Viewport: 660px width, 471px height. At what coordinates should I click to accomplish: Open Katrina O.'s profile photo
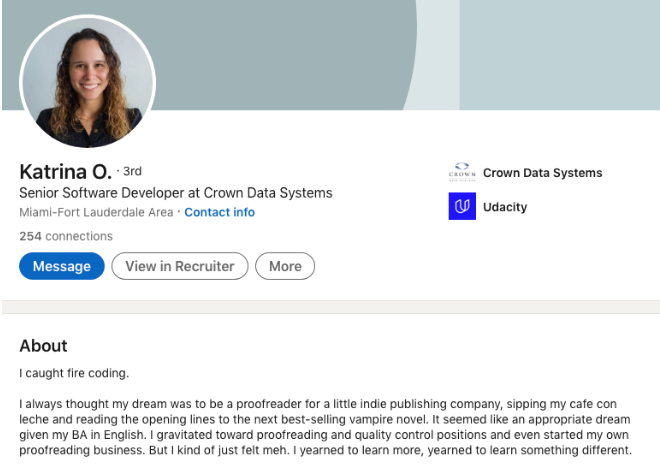(88, 82)
